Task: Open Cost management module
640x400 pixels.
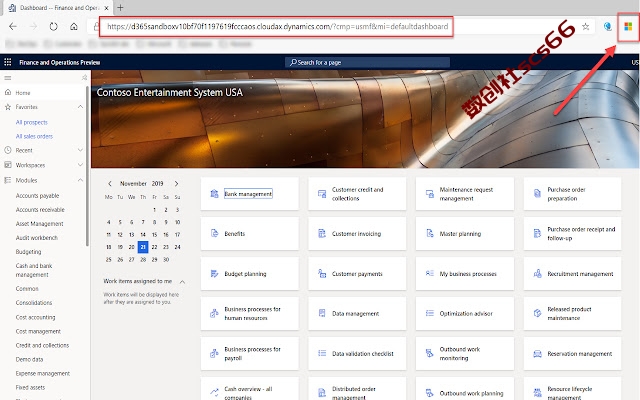Action: [38, 331]
